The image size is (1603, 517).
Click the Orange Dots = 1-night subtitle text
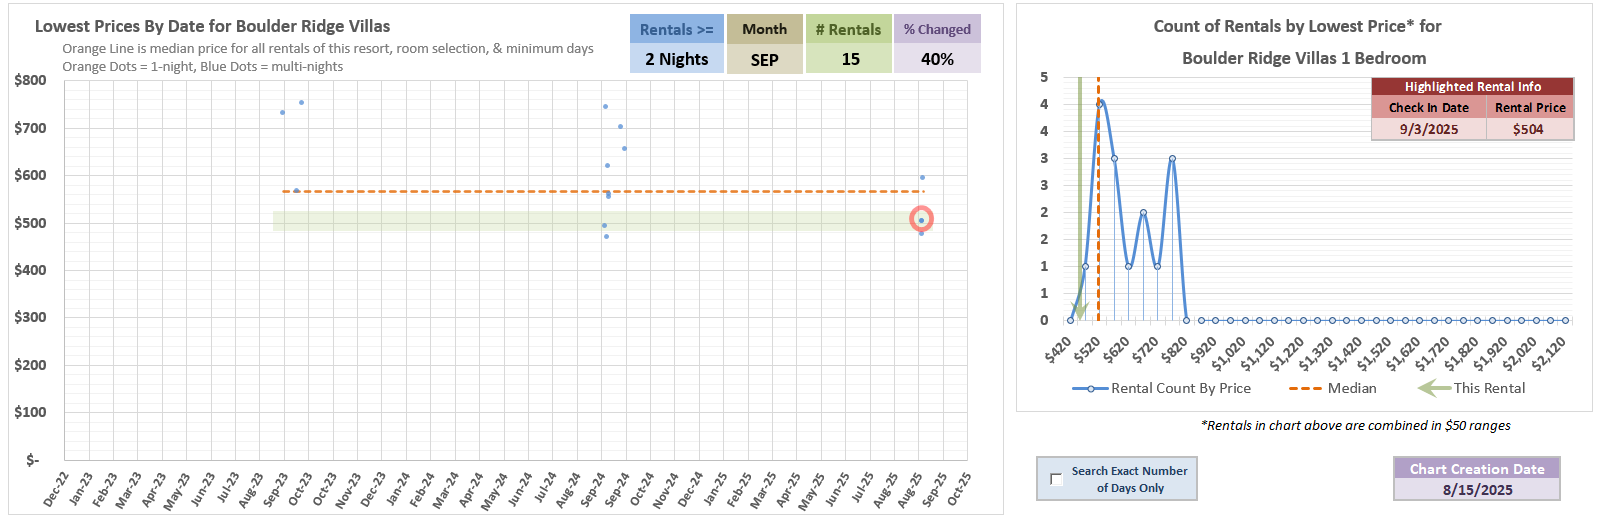(x=202, y=66)
